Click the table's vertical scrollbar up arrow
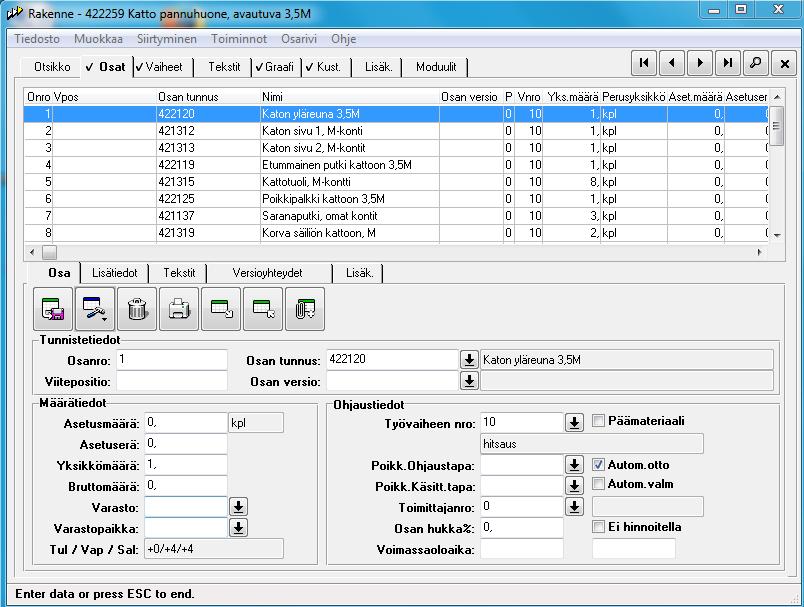 777,96
